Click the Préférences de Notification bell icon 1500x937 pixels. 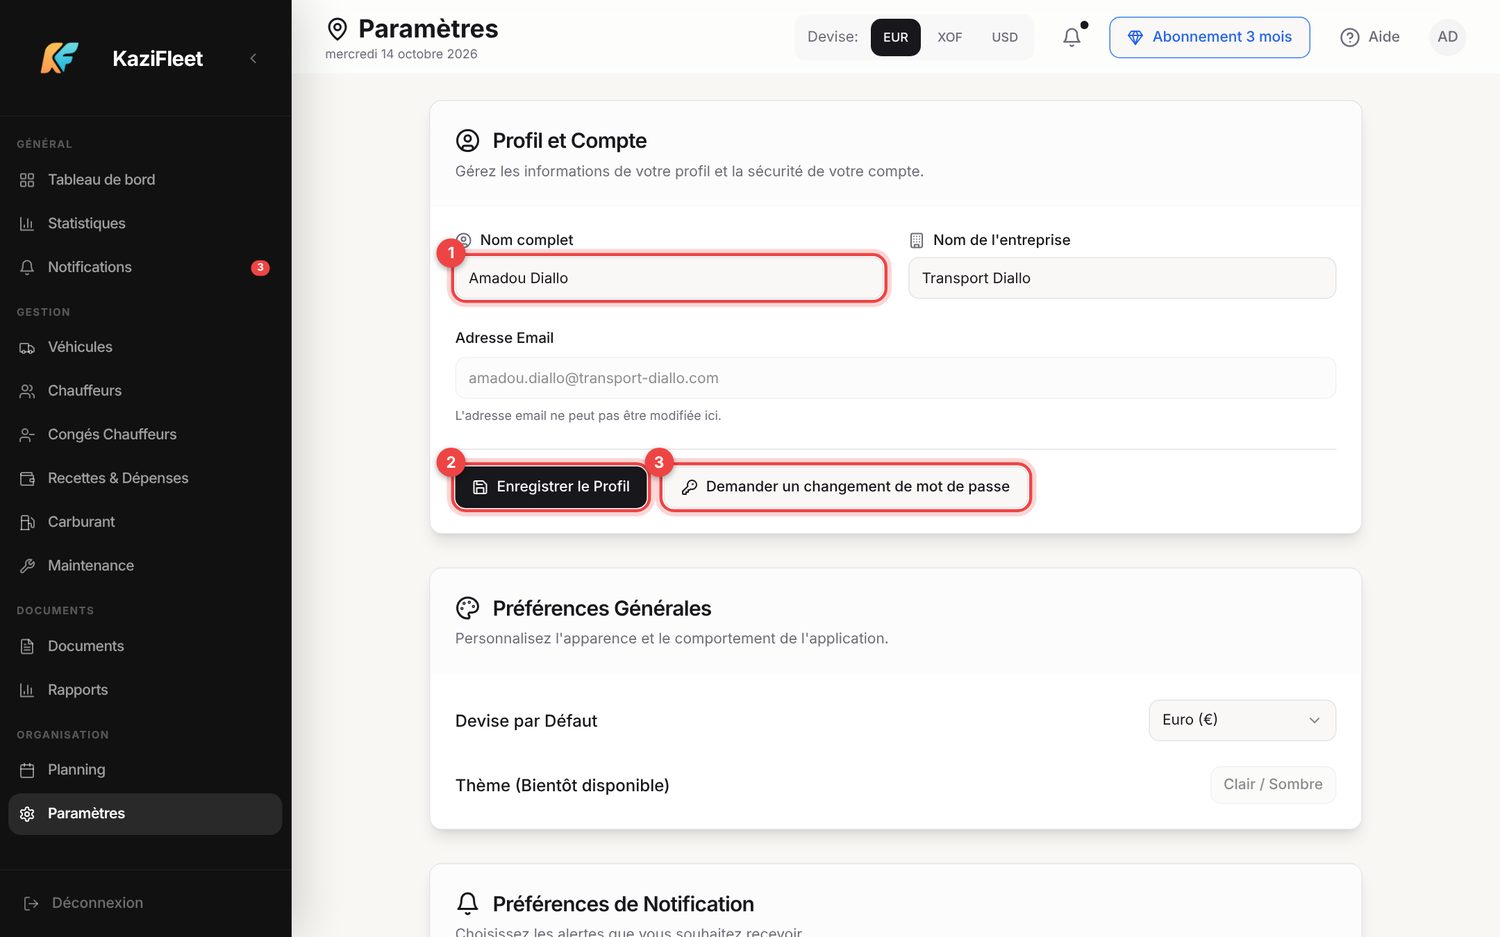click(x=467, y=904)
